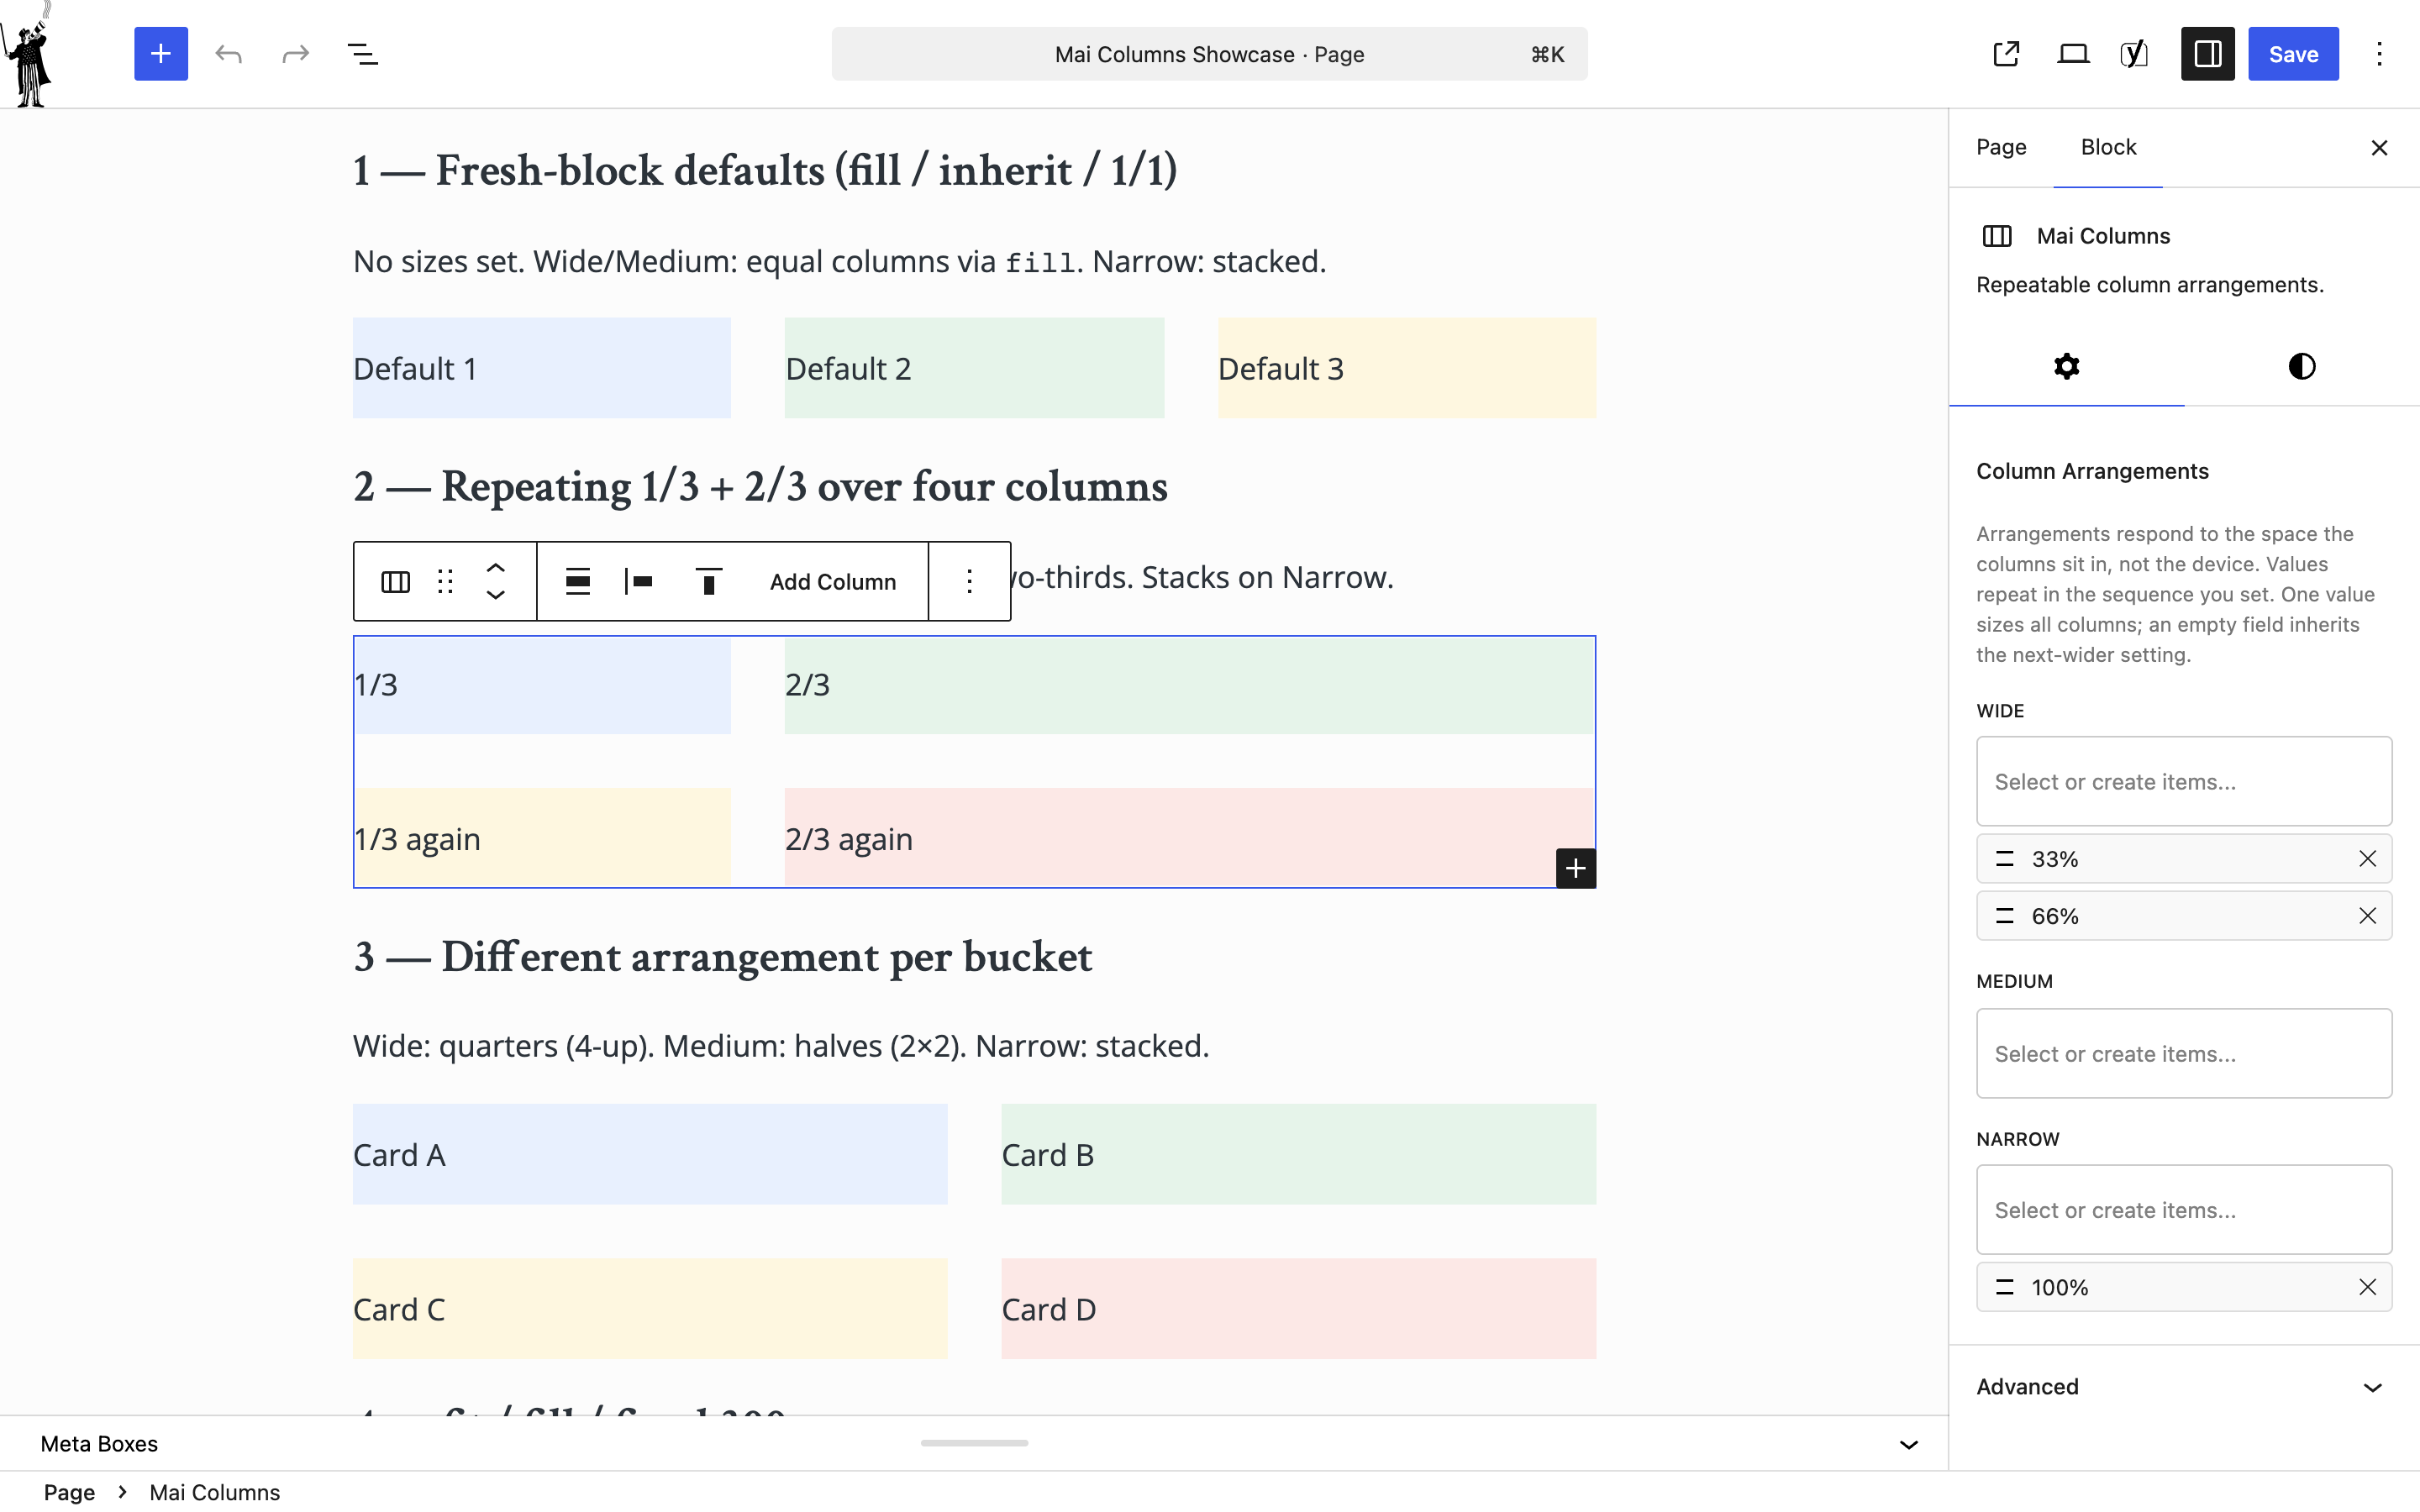Click the block drag handle

coord(445,581)
